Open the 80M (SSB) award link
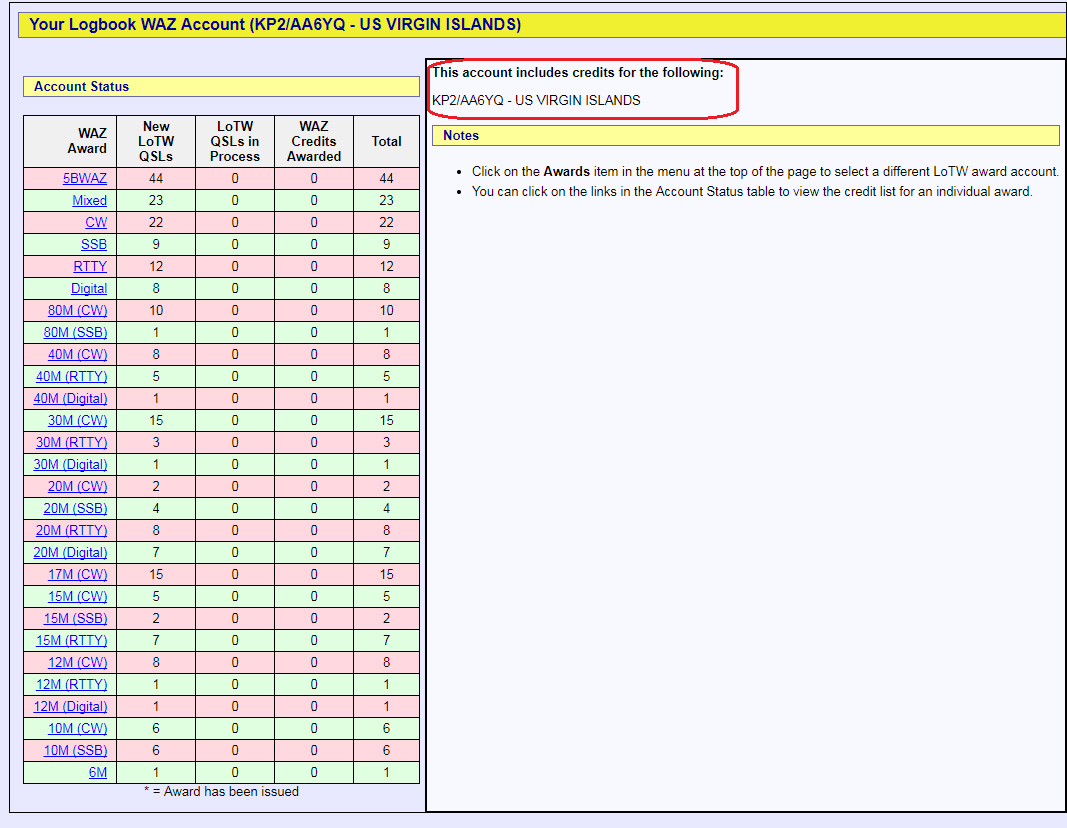Viewport: 1067px width, 828px height. pos(75,332)
